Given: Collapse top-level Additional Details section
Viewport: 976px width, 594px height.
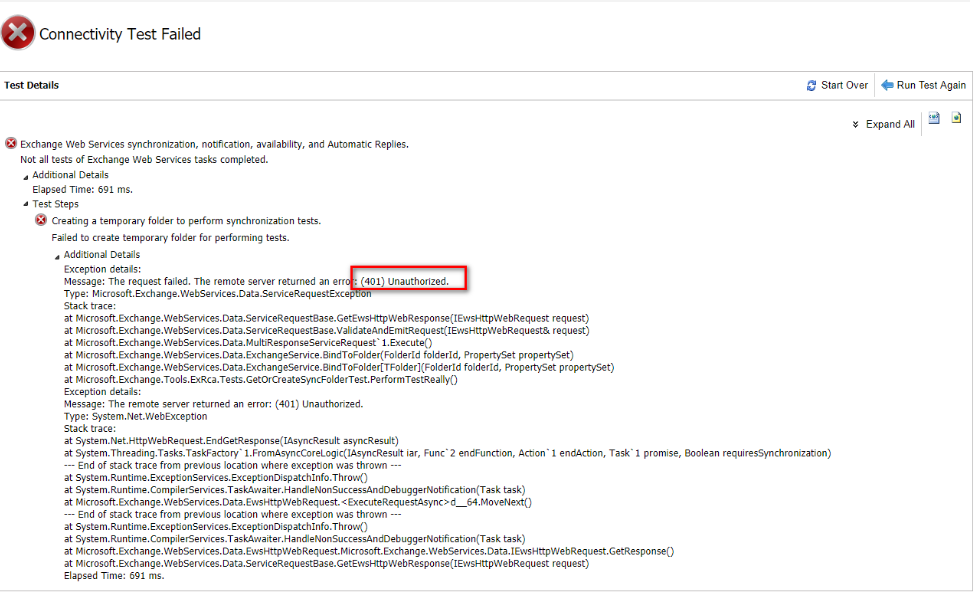Looking at the screenshot, I should click(x=26, y=177).
